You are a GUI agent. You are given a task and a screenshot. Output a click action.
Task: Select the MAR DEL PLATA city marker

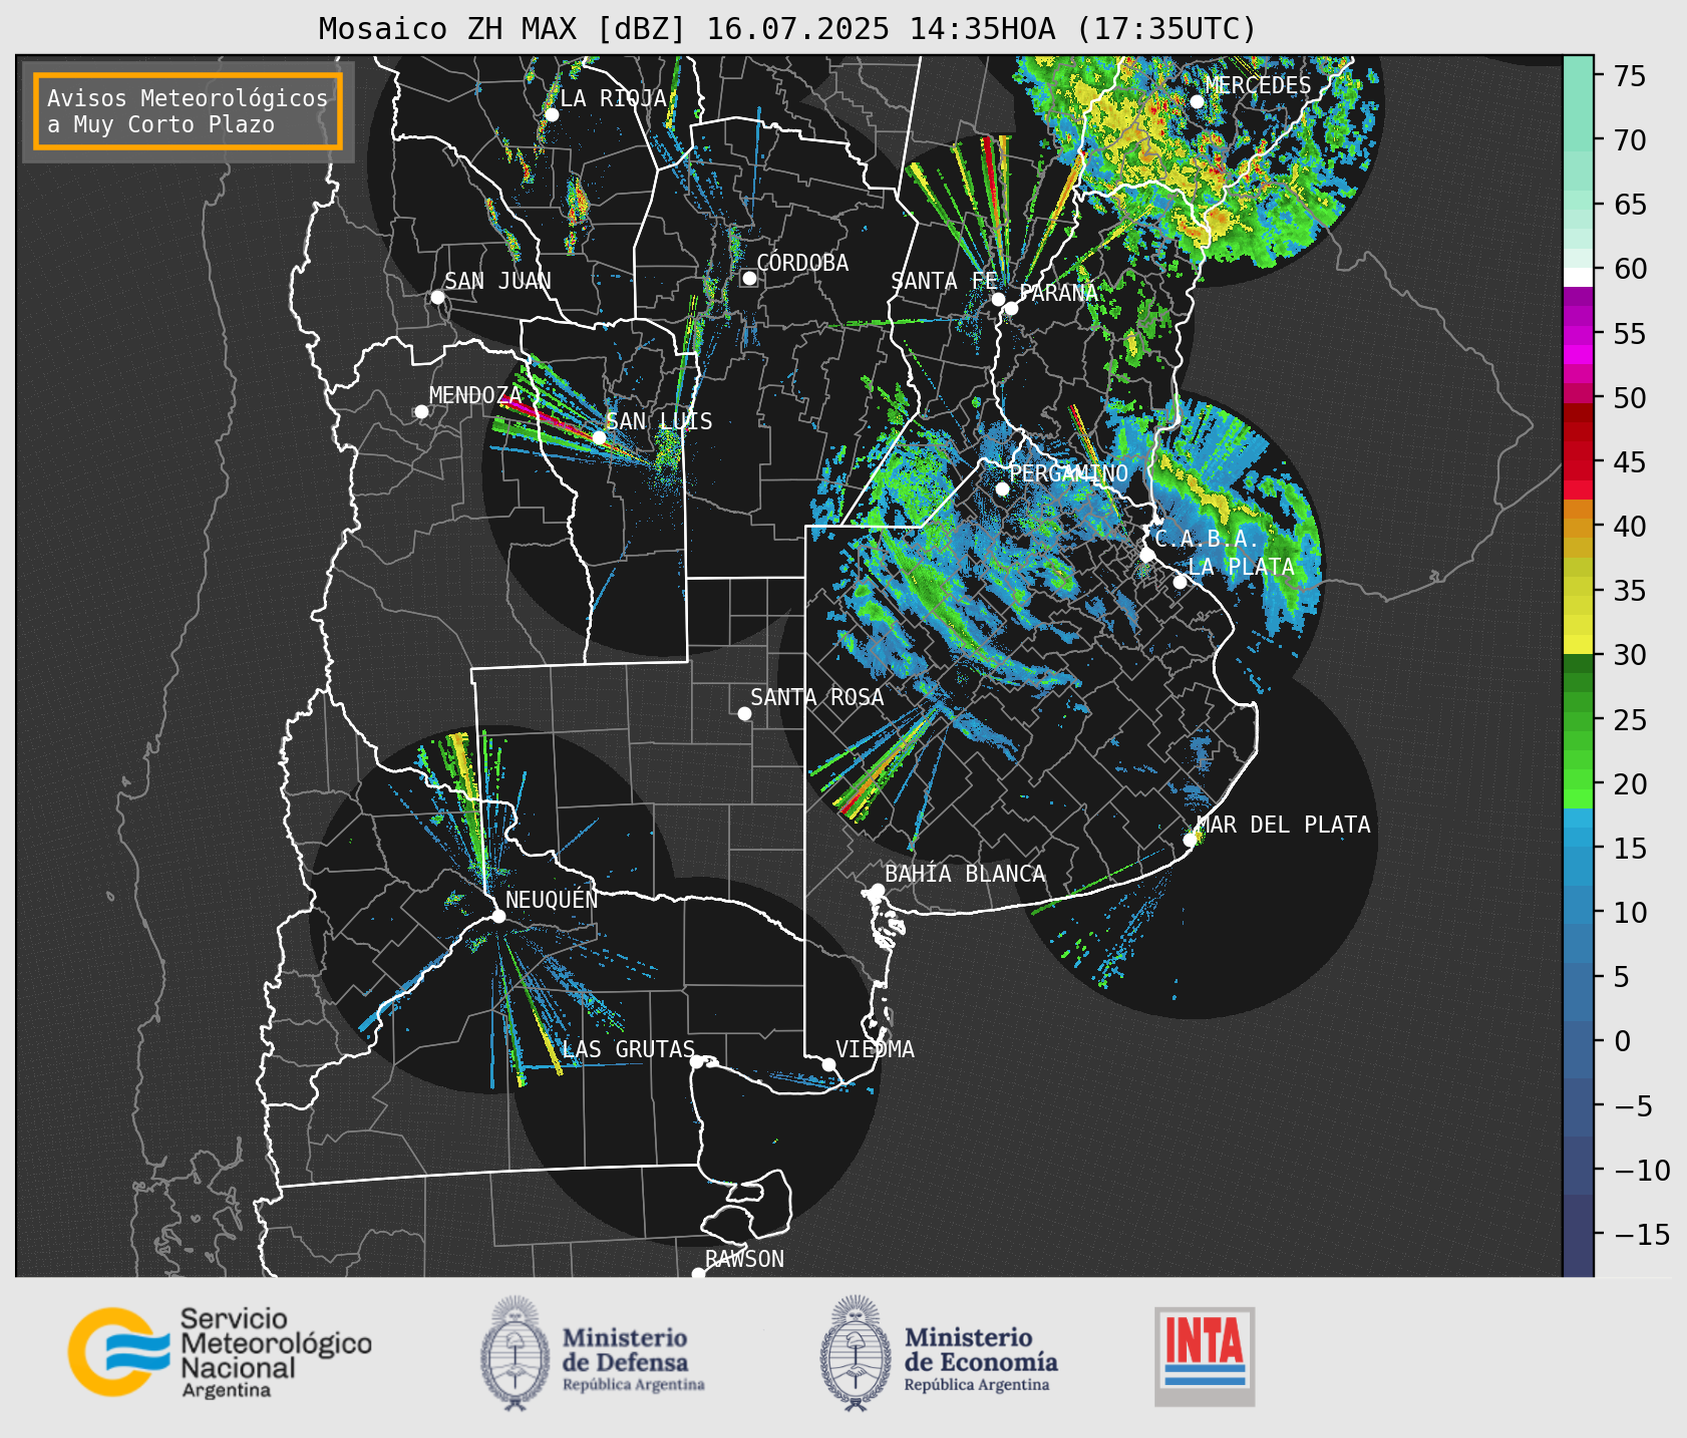pos(1190,840)
